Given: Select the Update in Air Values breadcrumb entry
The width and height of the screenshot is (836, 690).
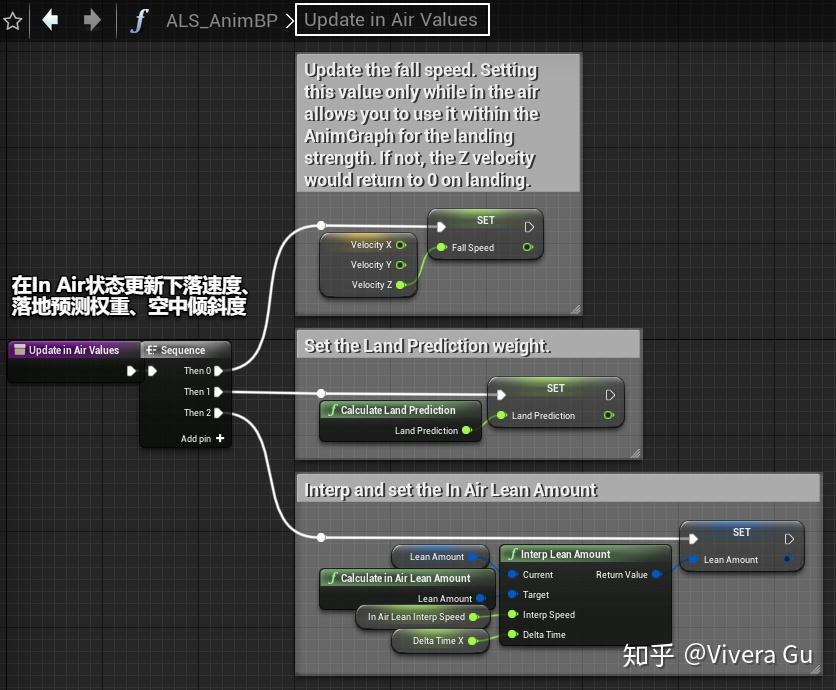Looking at the screenshot, I should (392, 20).
